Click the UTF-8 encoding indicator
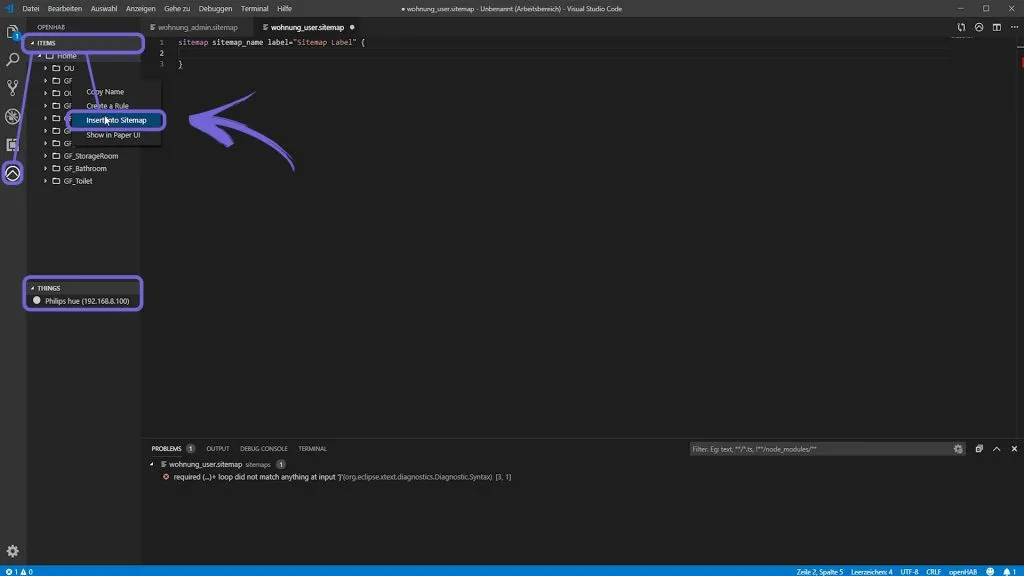 (909, 571)
